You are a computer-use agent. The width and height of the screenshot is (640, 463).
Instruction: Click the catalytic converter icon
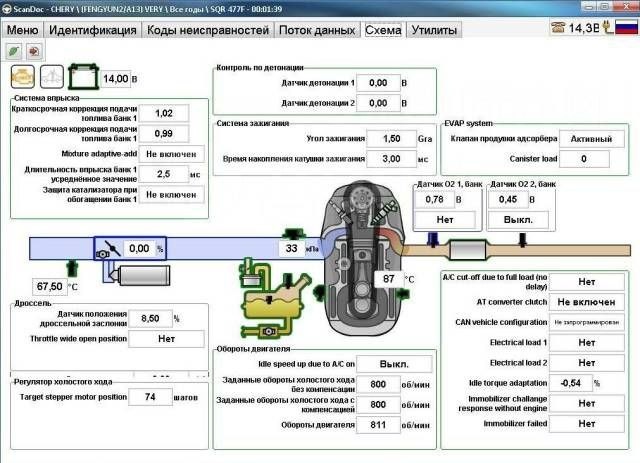point(468,250)
